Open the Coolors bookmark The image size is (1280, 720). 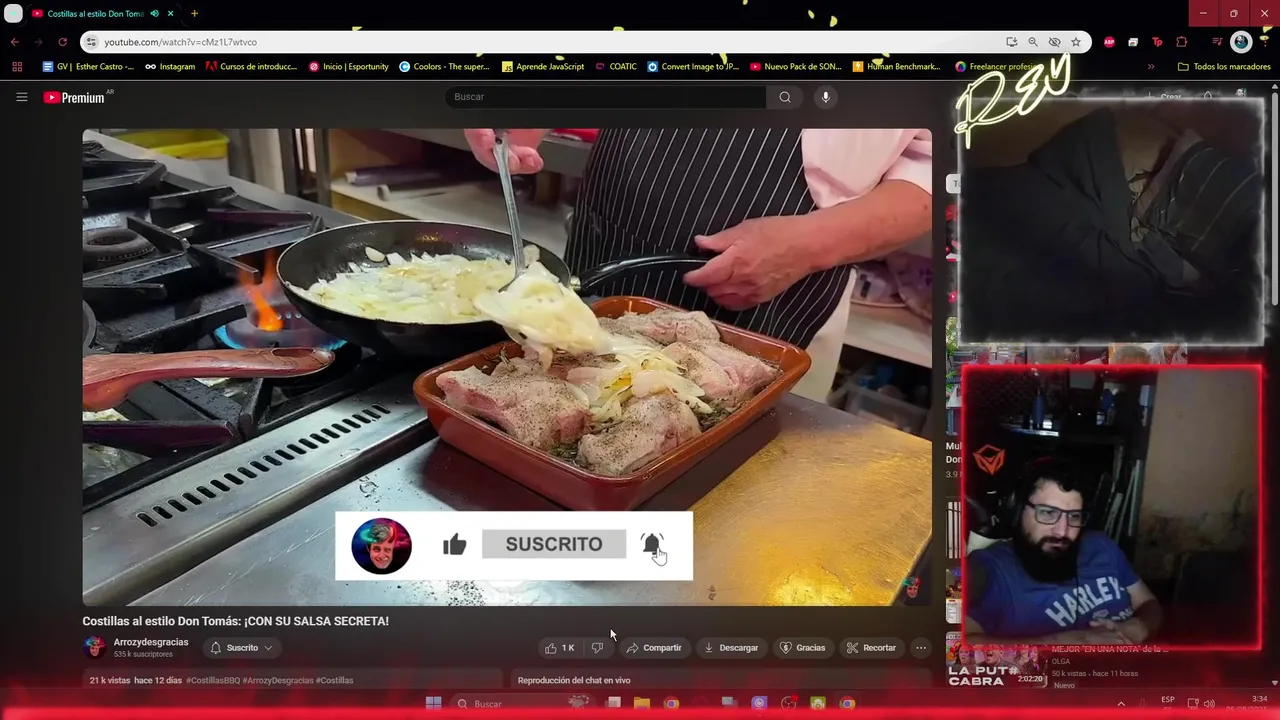point(445,67)
